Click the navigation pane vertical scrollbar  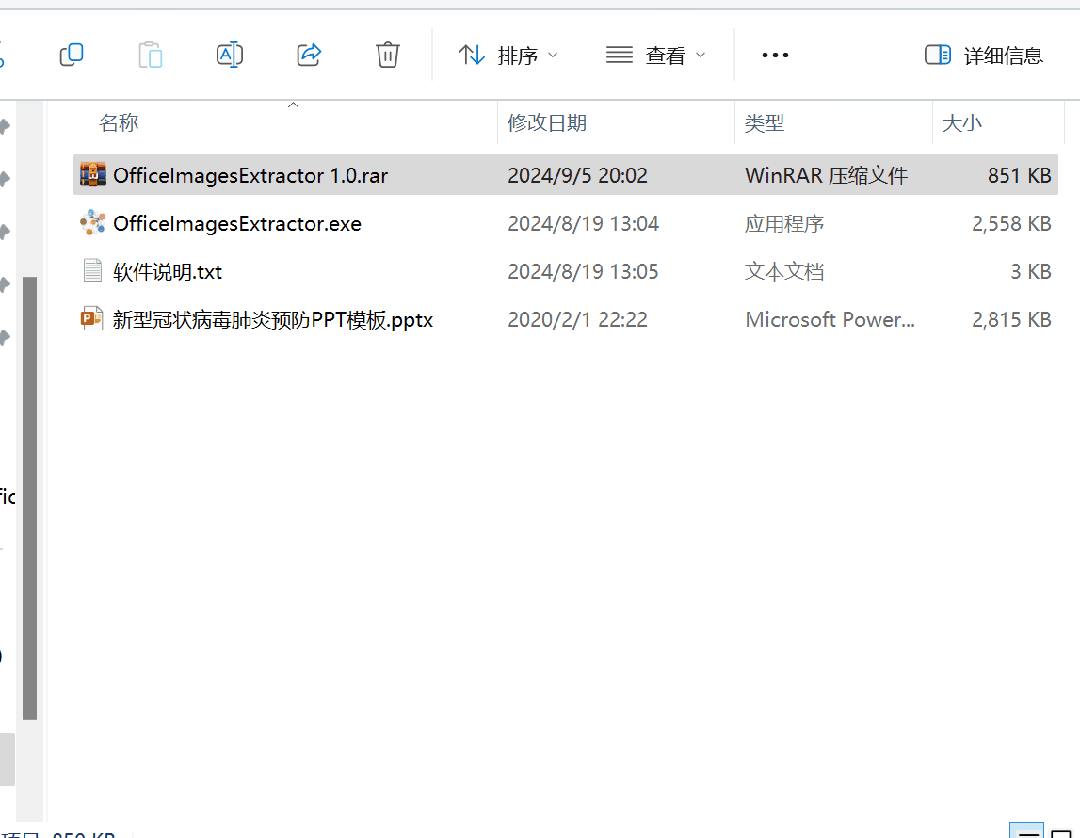[30, 498]
